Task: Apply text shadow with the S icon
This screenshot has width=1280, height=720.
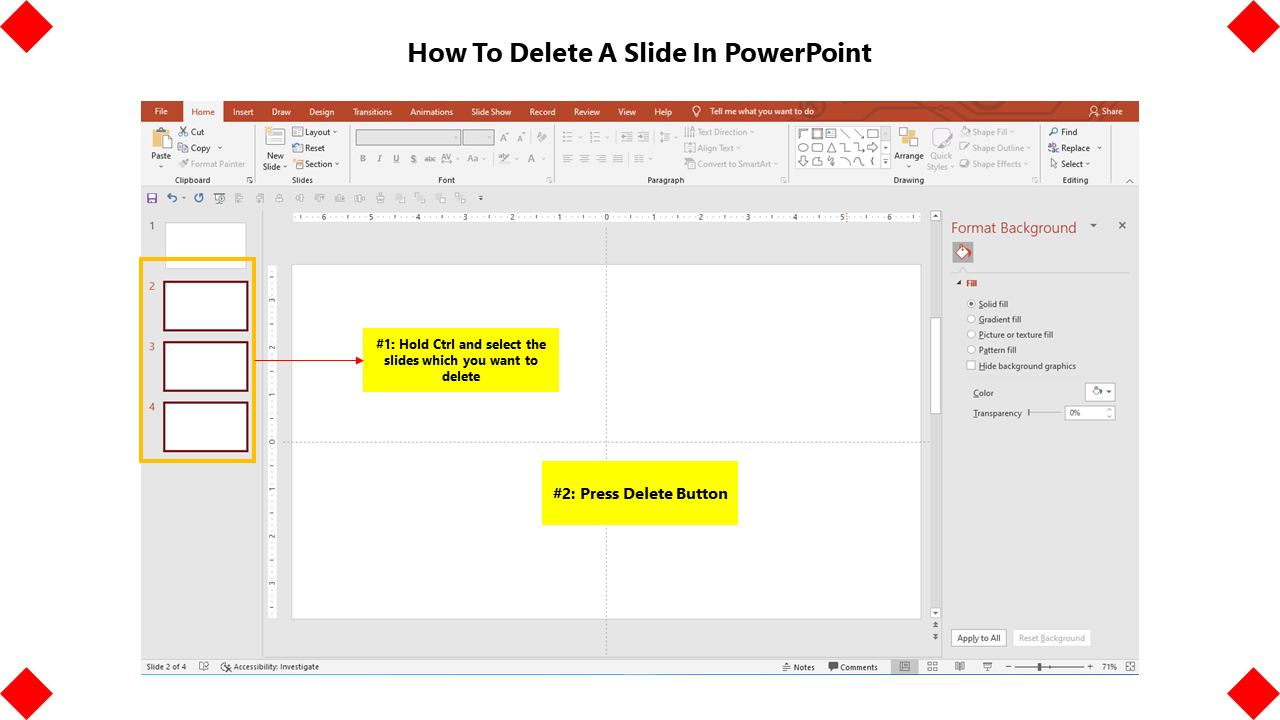Action: pos(413,159)
